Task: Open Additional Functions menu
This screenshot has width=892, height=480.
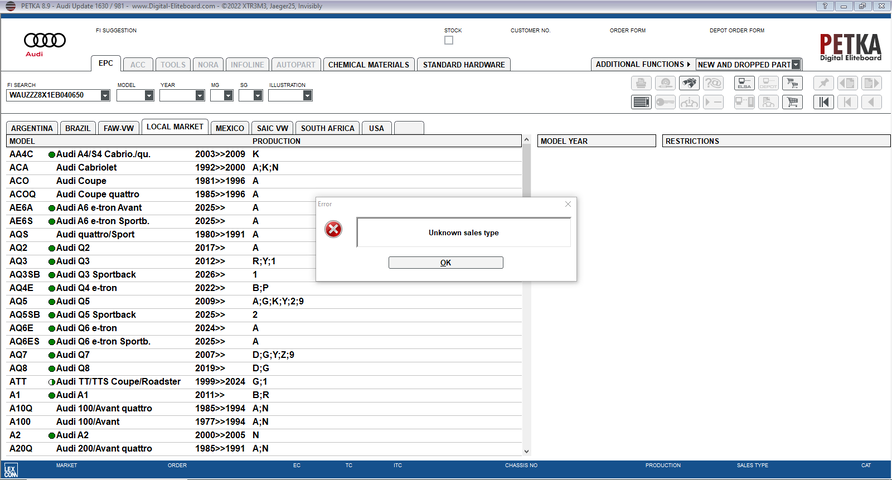Action: click(642, 64)
